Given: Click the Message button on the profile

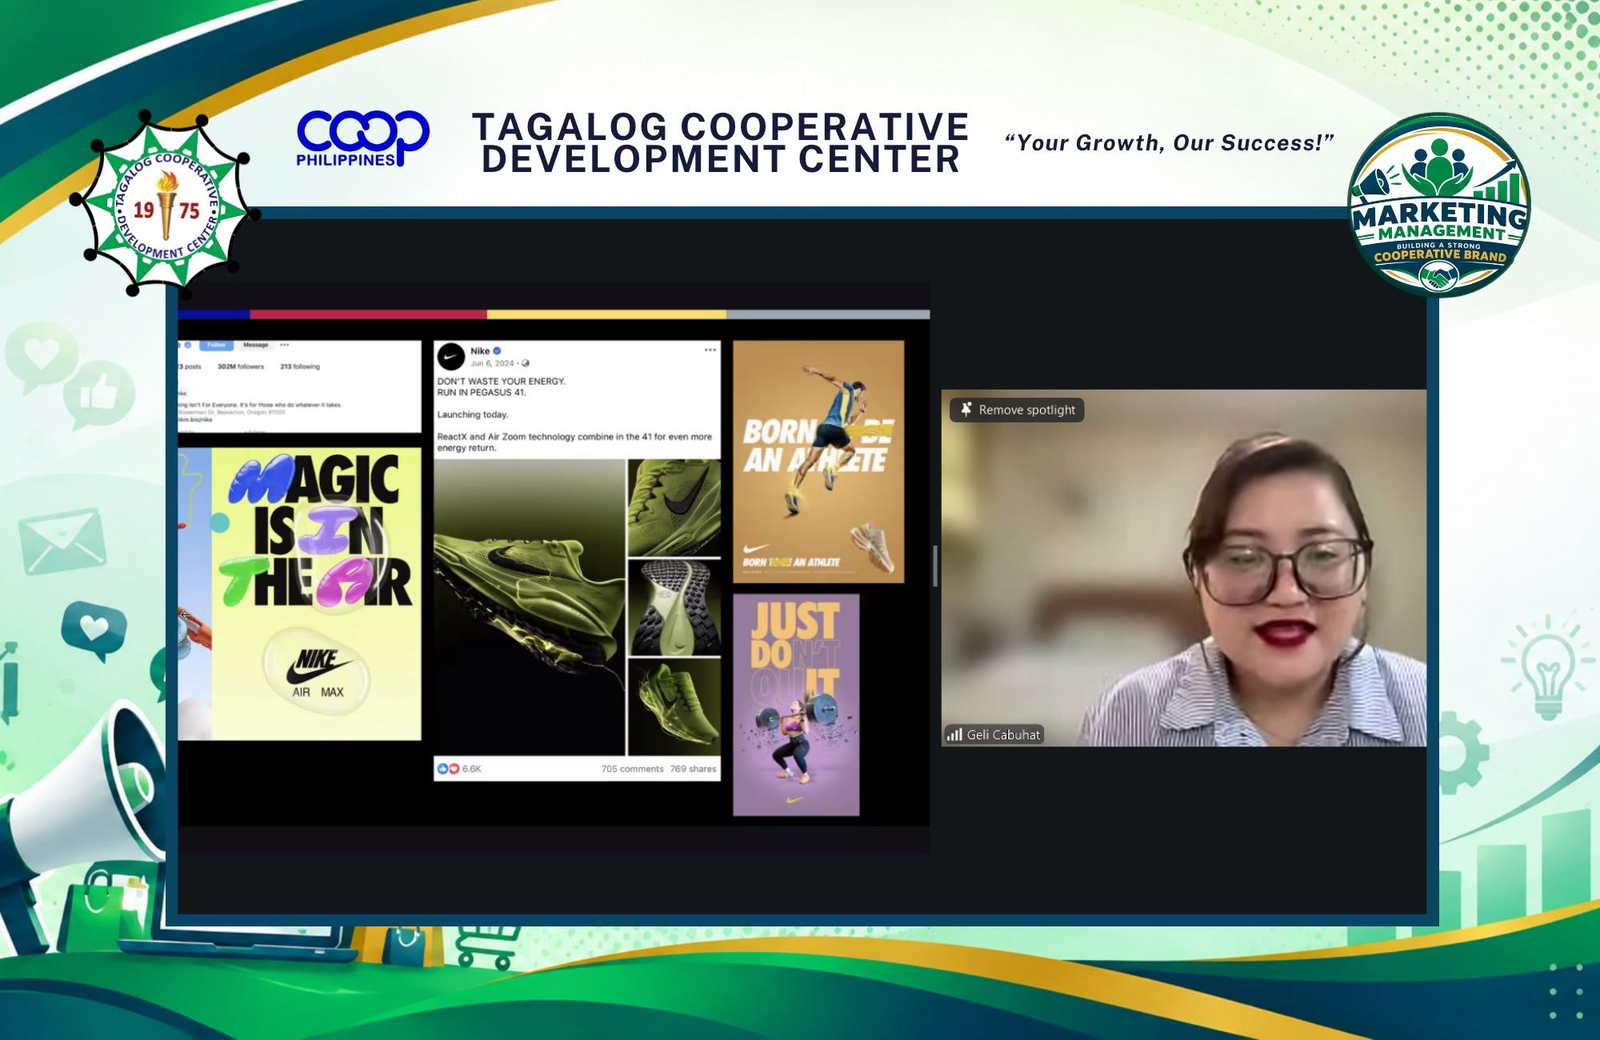Looking at the screenshot, I should coord(256,345).
